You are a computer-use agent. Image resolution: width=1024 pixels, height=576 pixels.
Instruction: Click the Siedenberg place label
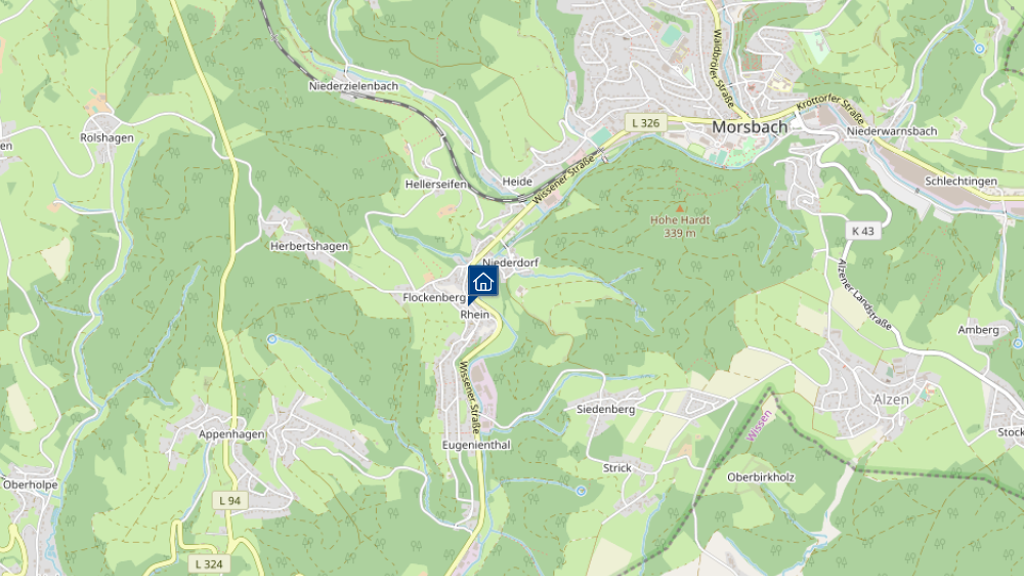[605, 409]
